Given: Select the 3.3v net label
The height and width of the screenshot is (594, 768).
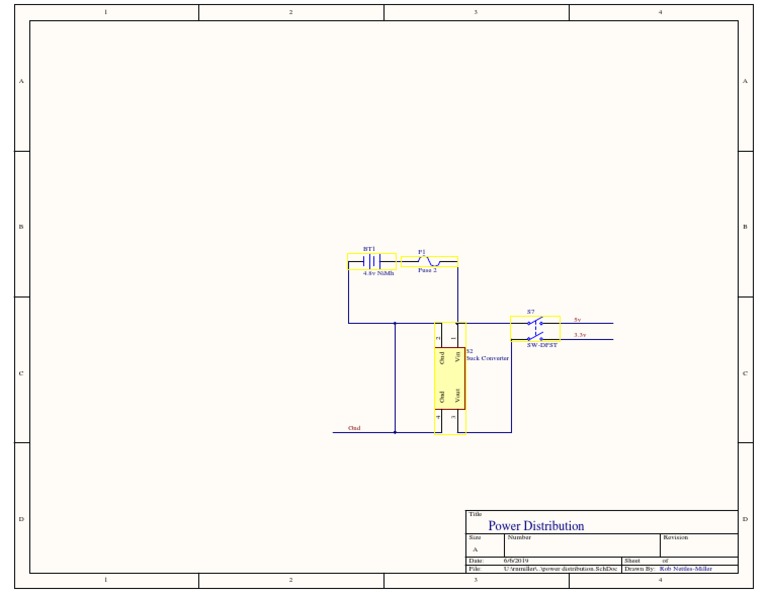Looking at the screenshot, I should click(x=580, y=335).
